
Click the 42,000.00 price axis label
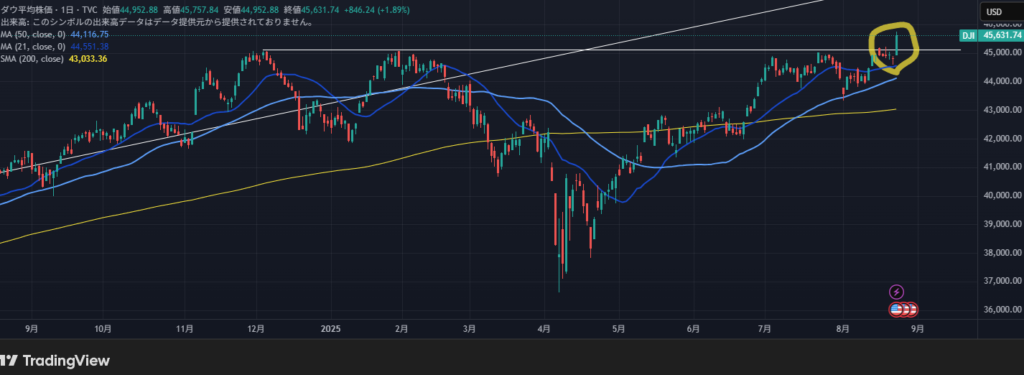click(1001, 139)
